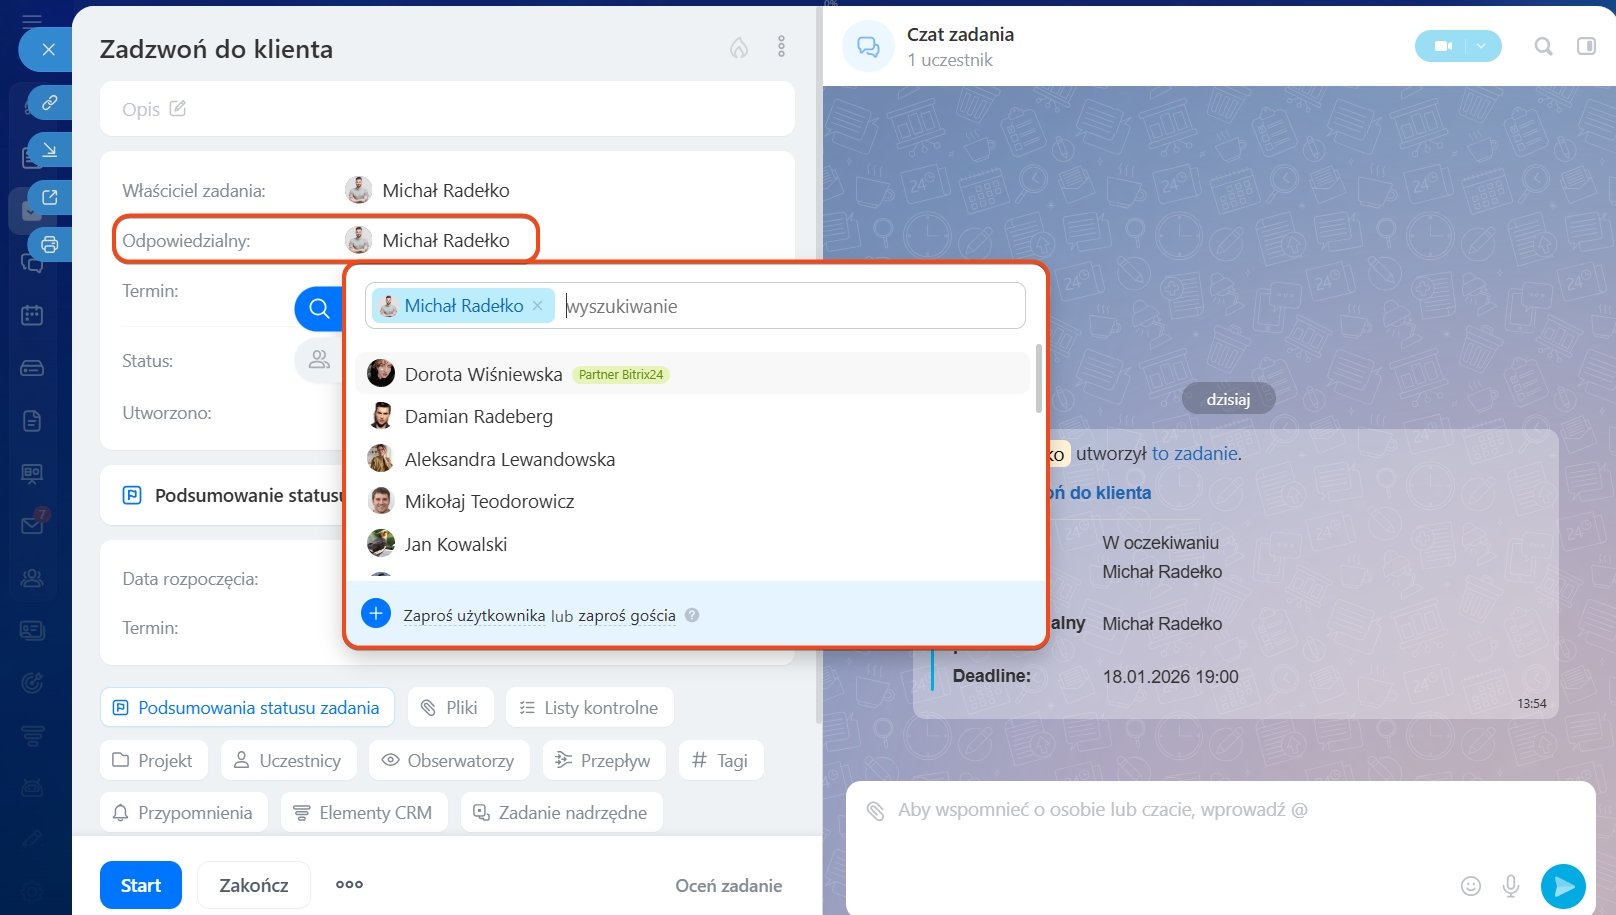Viewport: 1616px width, 915px height.
Task: Add Tagi tags to the task
Action: [721, 760]
